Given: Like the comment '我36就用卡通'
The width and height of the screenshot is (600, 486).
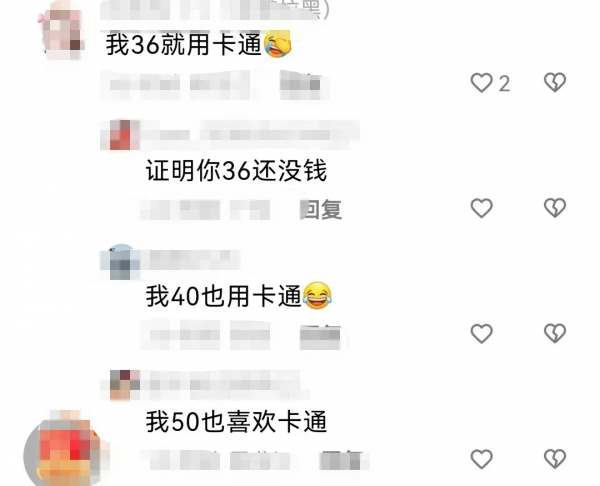Looking at the screenshot, I should point(481,83).
